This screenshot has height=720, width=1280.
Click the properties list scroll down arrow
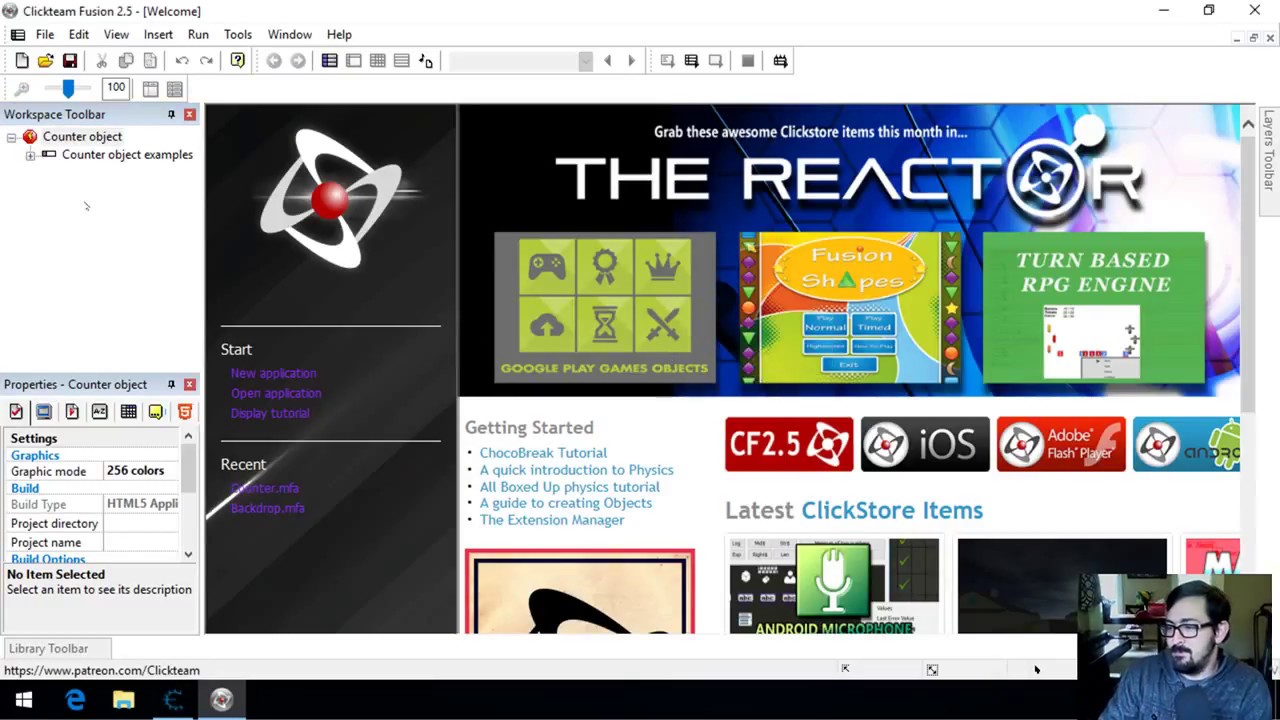pos(188,553)
